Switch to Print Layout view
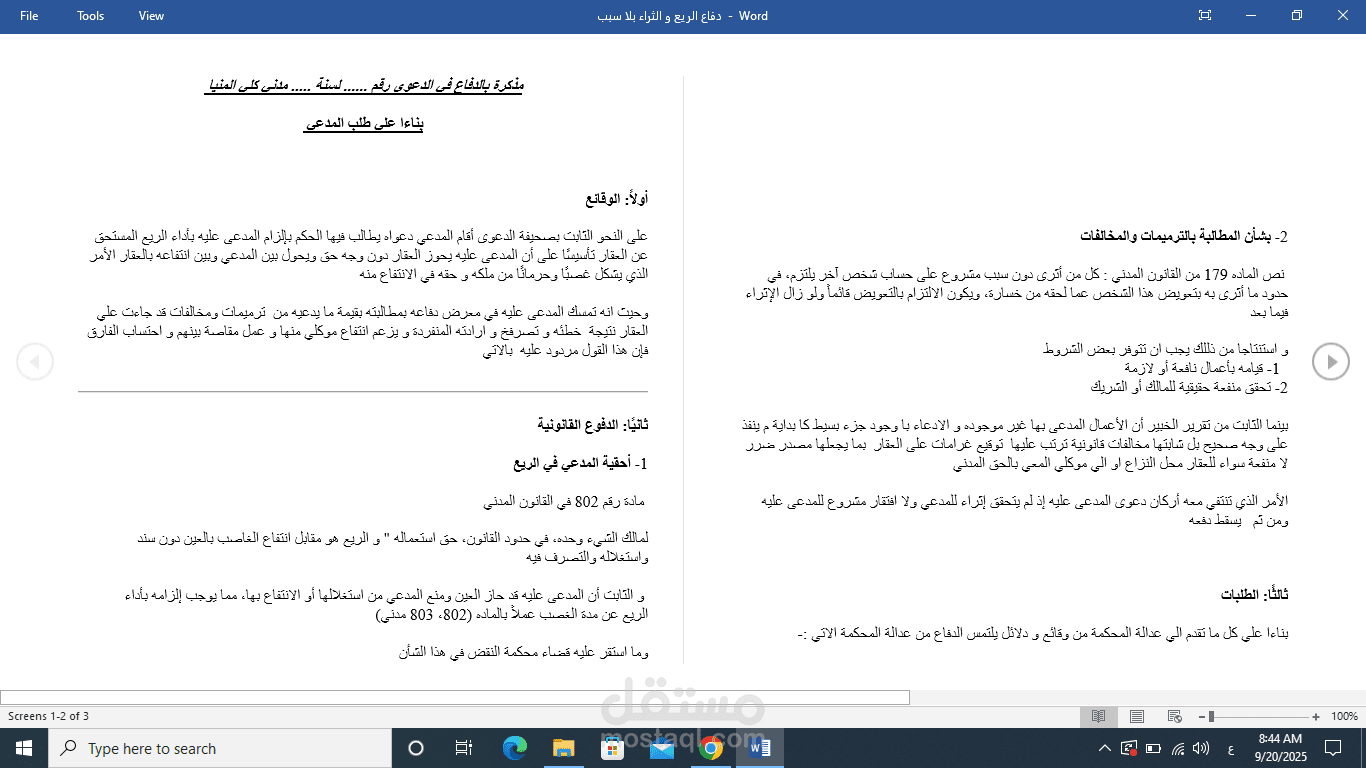The image size is (1366, 768). point(1136,716)
